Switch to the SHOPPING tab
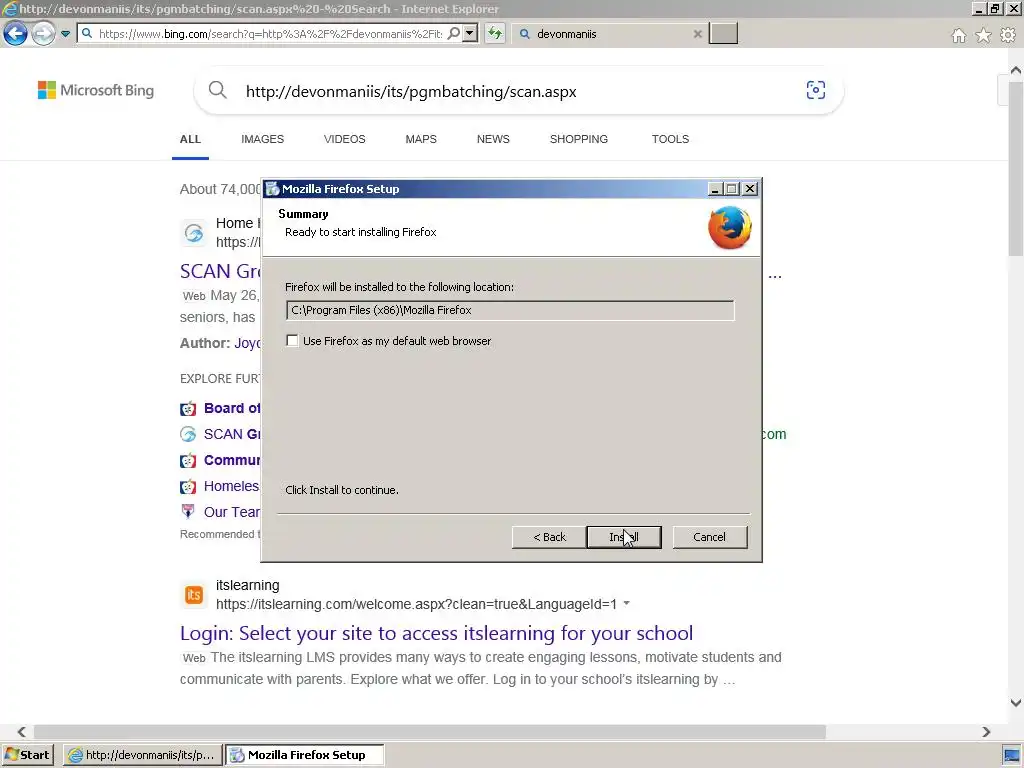Image resolution: width=1024 pixels, height=768 pixels. [x=579, y=139]
